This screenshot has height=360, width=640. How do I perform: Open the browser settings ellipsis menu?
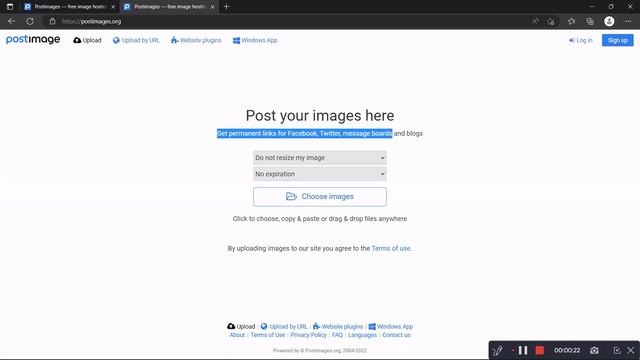click(x=628, y=21)
